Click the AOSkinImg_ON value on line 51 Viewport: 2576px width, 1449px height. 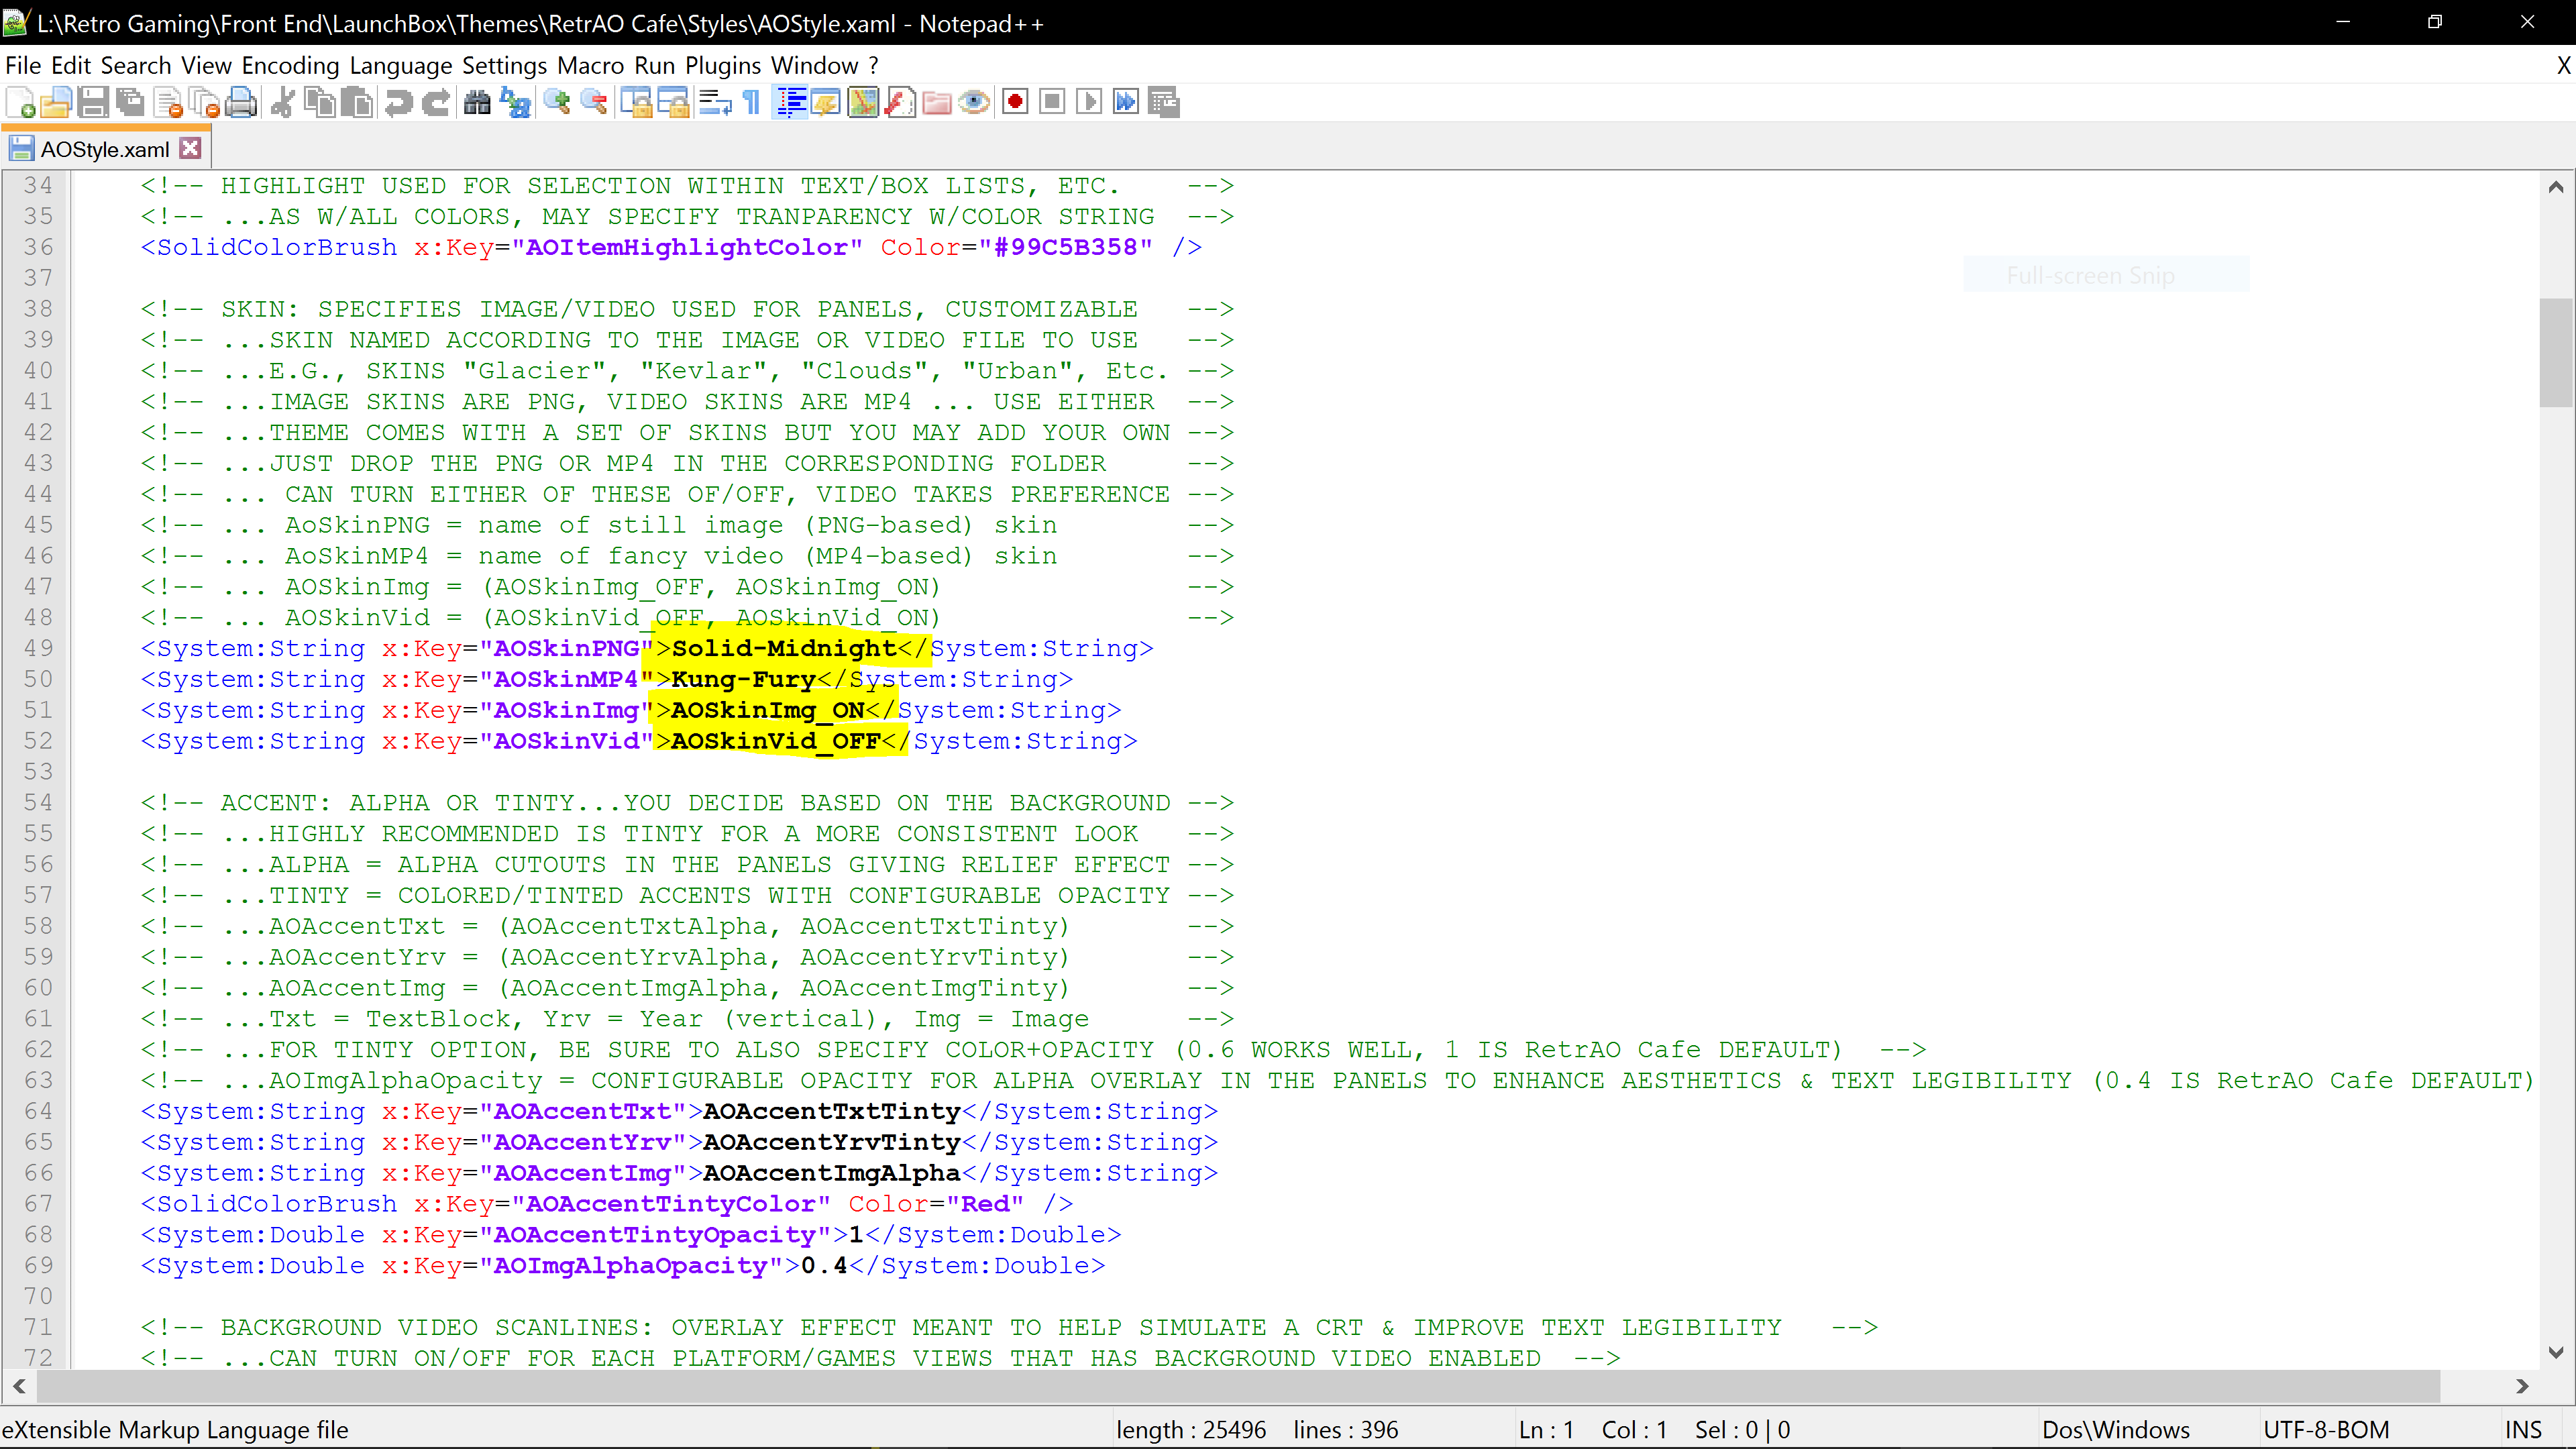[x=768, y=710]
